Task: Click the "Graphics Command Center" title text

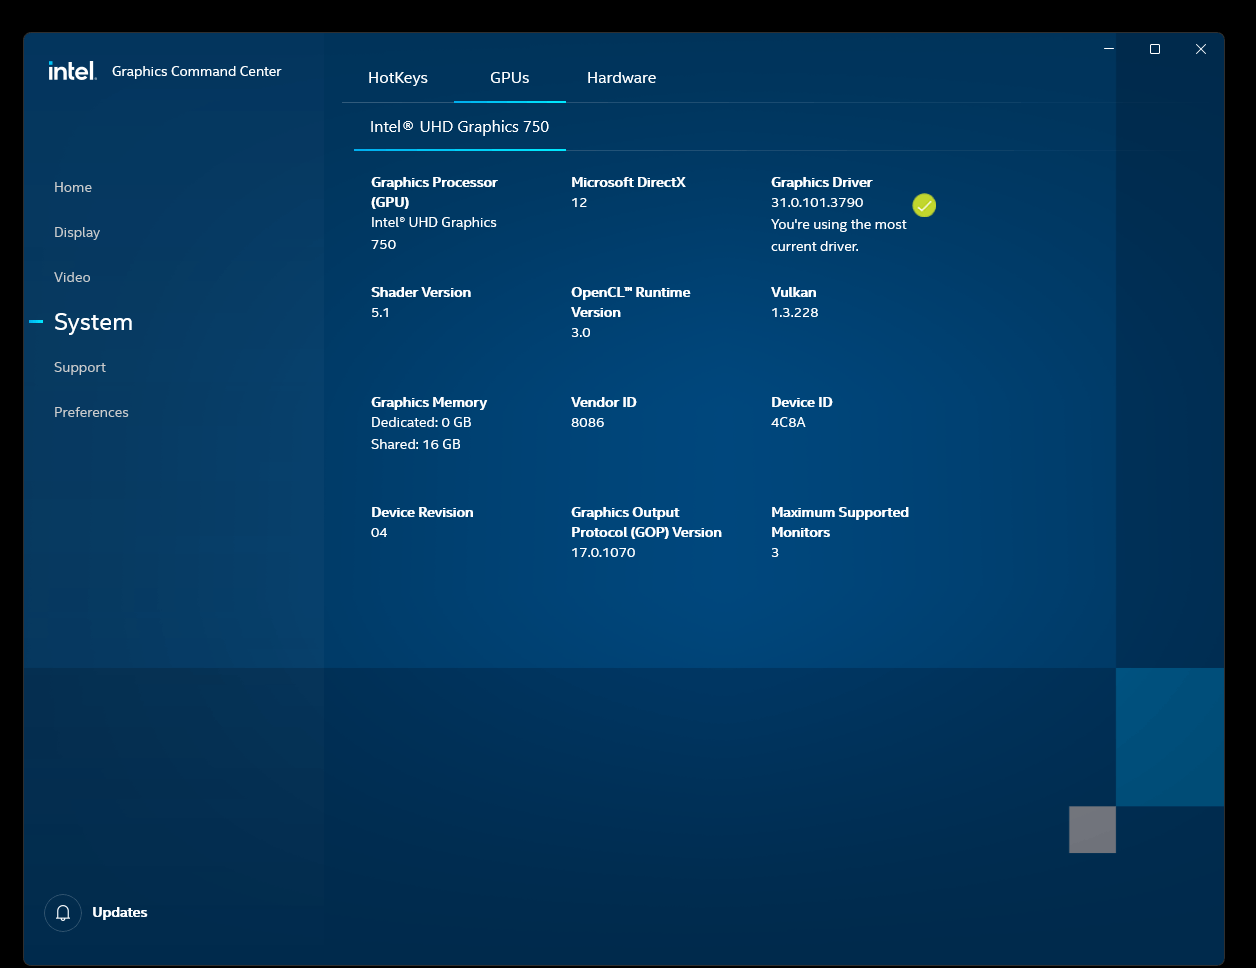Action: click(197, 71)
